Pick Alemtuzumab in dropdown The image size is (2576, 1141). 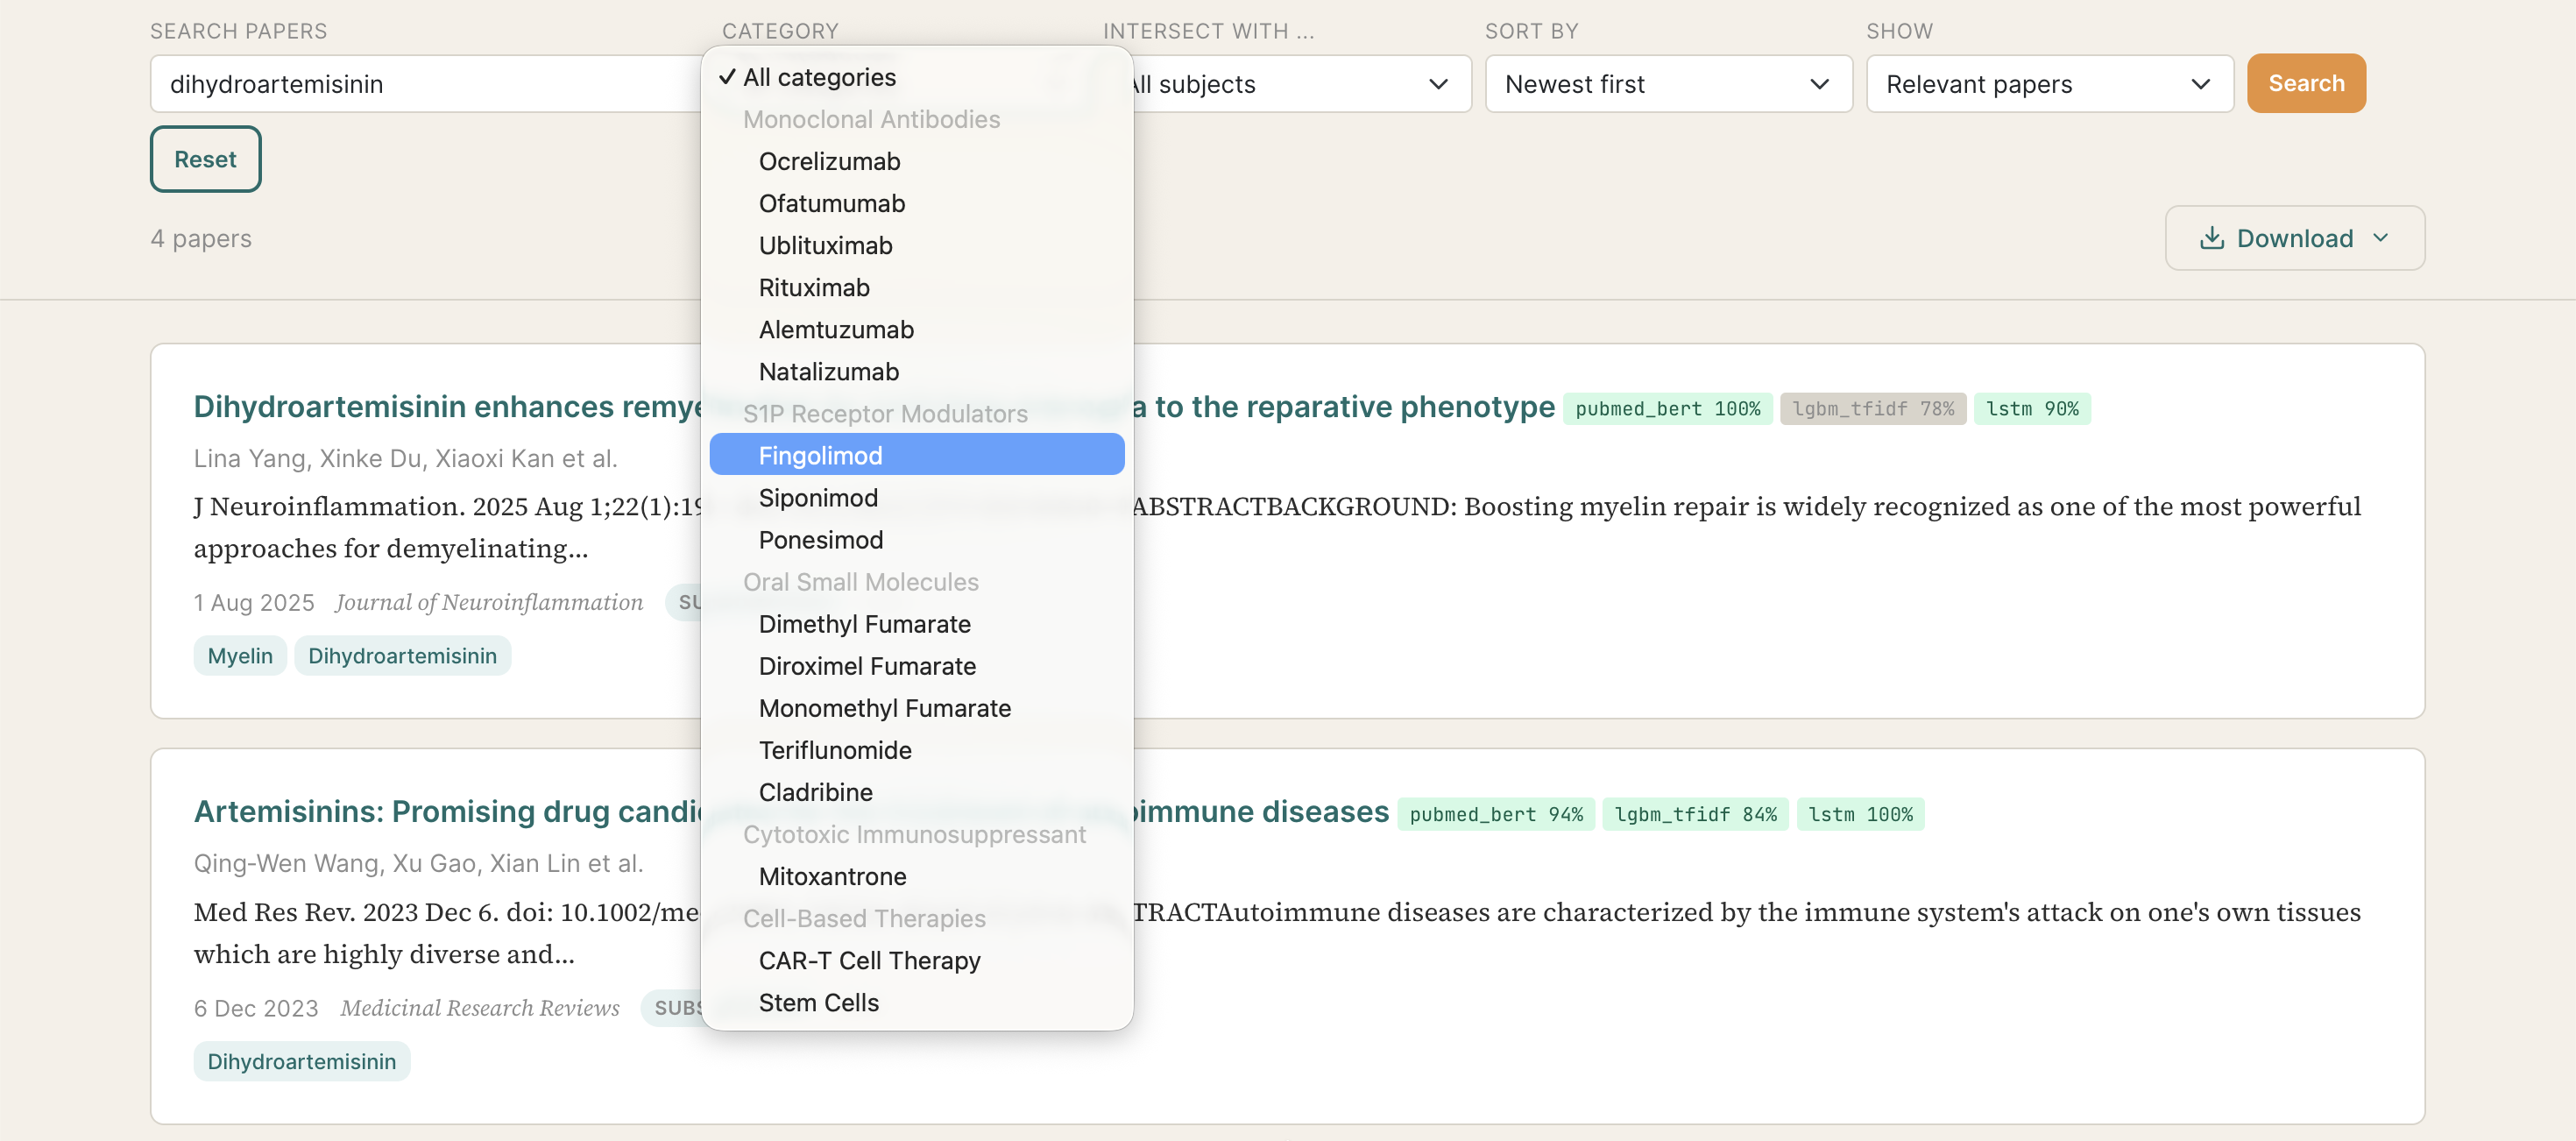pyautogui.click(x=917, y=329)
